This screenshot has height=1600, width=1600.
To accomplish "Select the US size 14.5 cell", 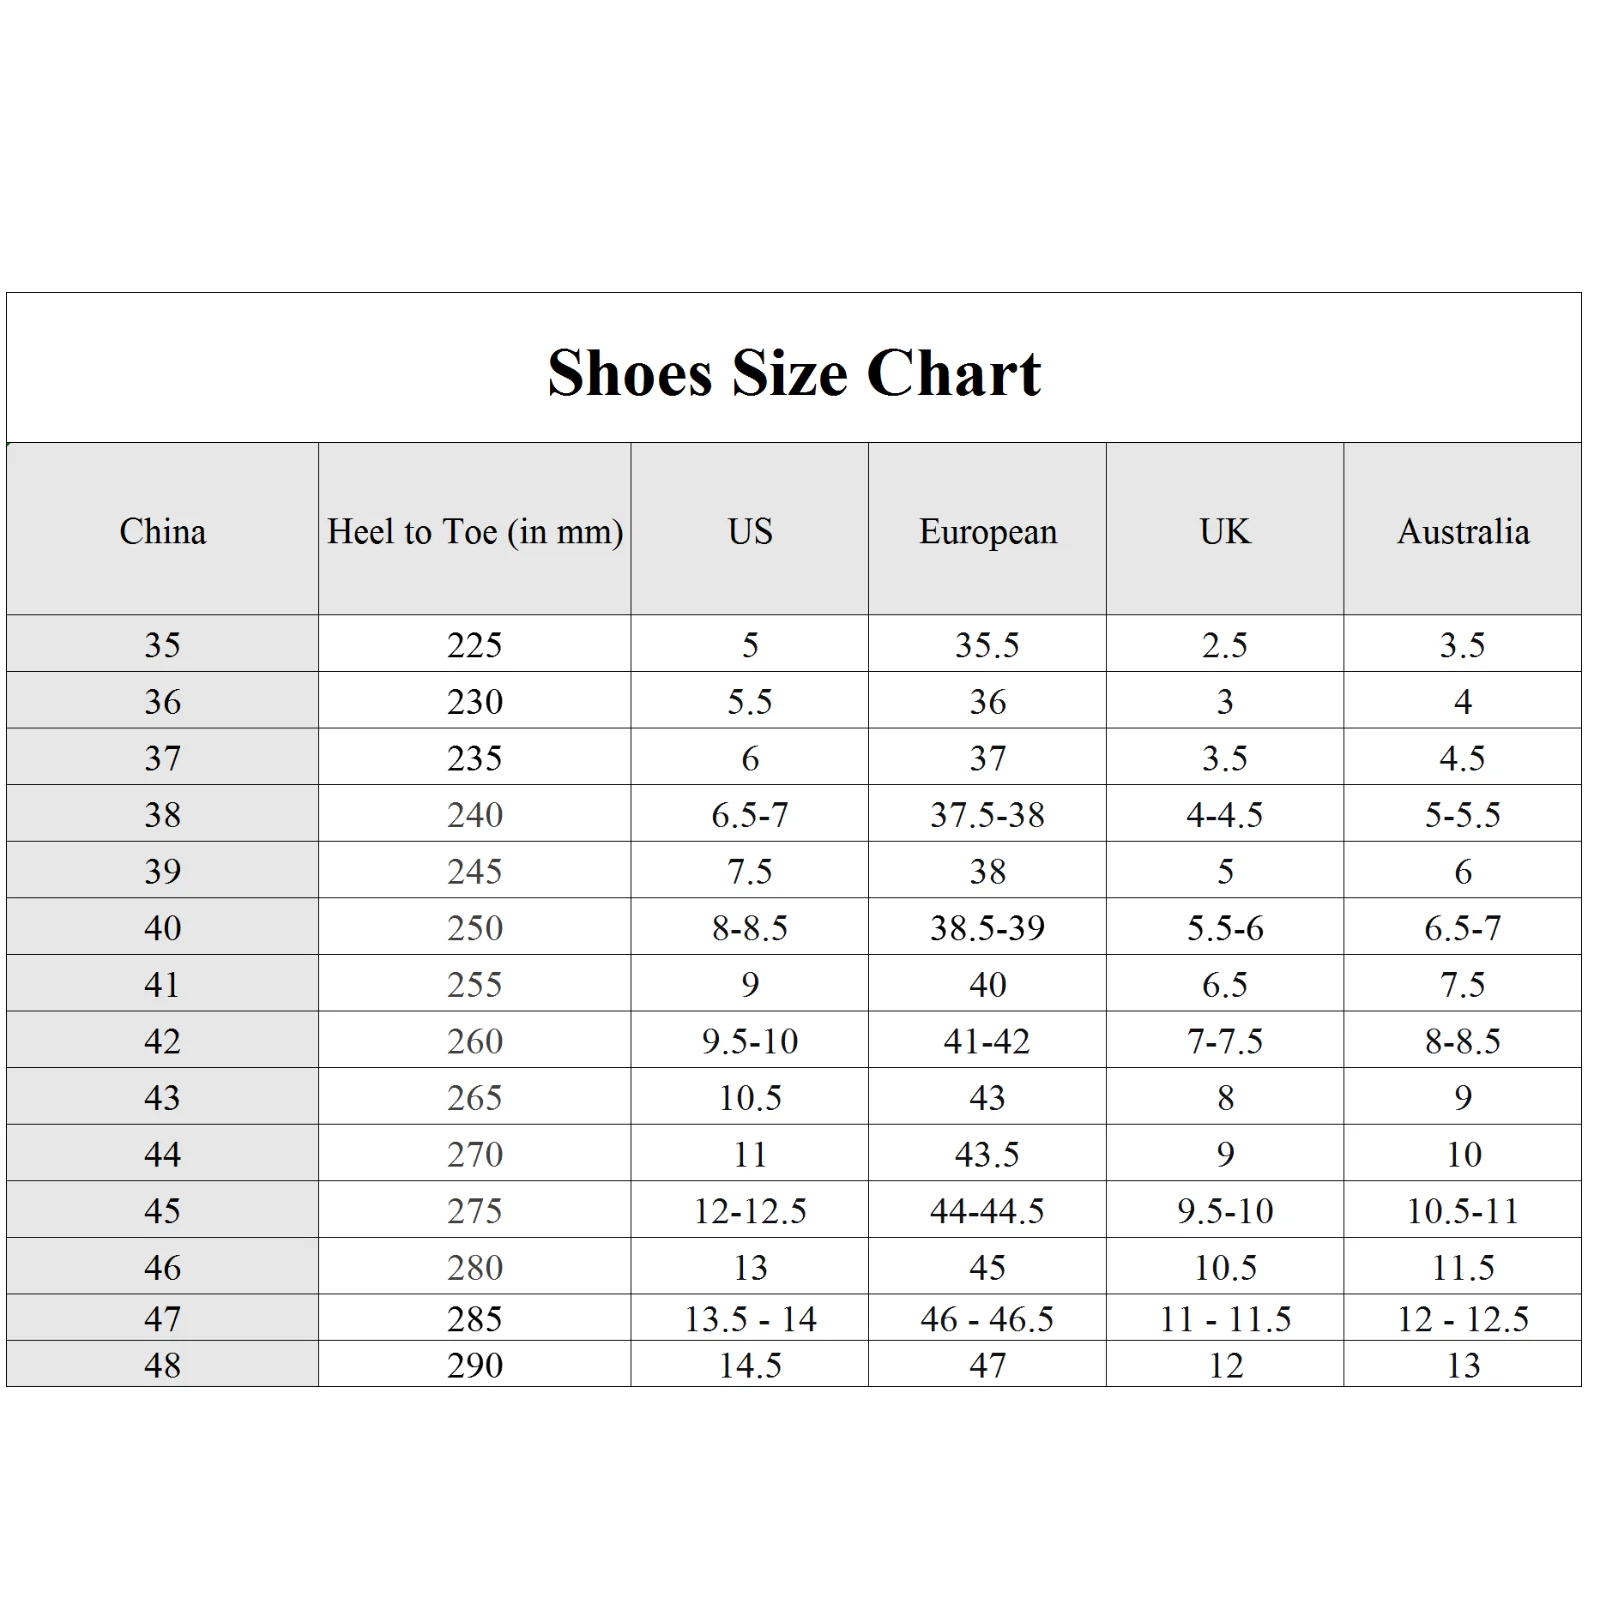I will coord(750,1365).
